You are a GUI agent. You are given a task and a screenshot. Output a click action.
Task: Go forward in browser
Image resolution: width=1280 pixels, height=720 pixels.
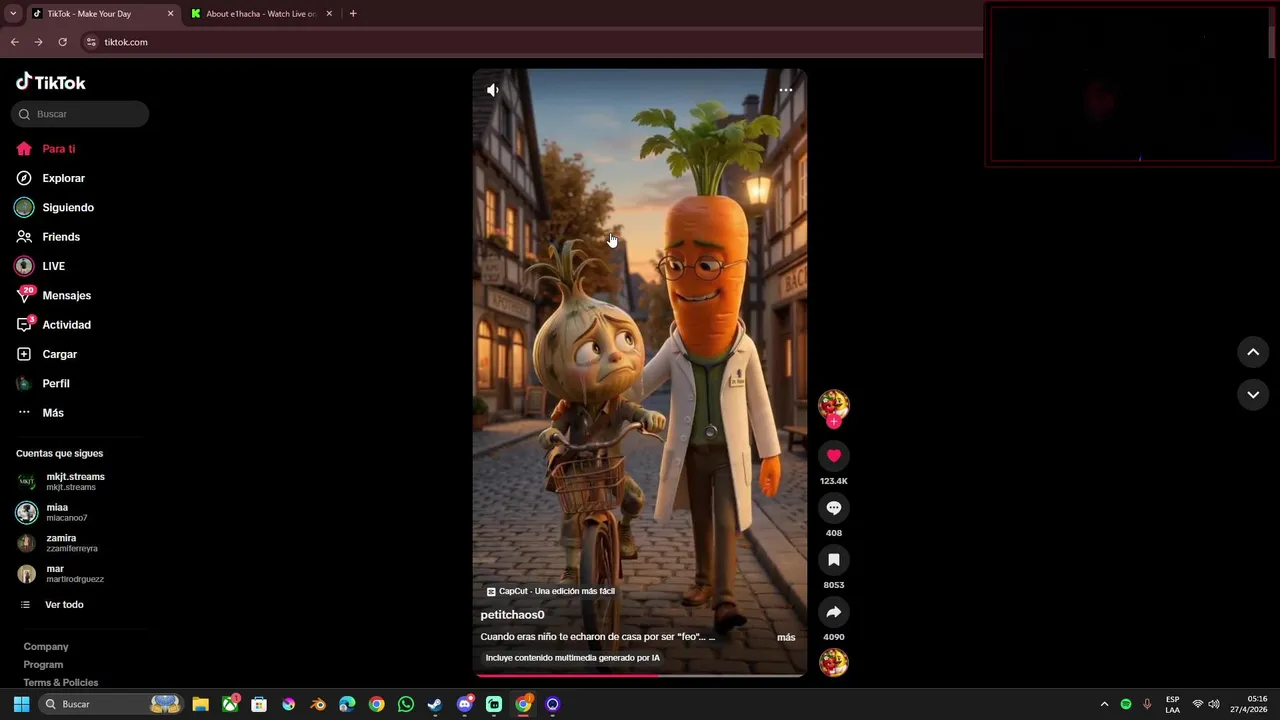38,42
